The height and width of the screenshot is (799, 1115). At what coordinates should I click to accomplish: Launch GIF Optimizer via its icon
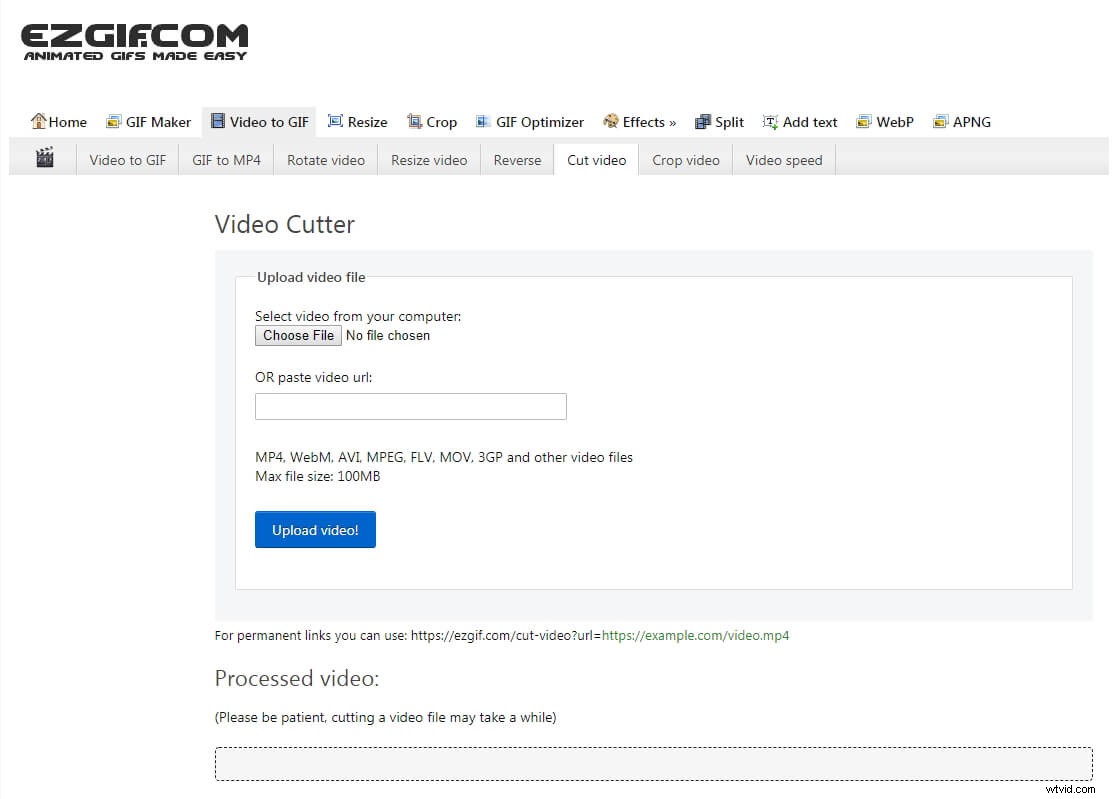[484, 121]
